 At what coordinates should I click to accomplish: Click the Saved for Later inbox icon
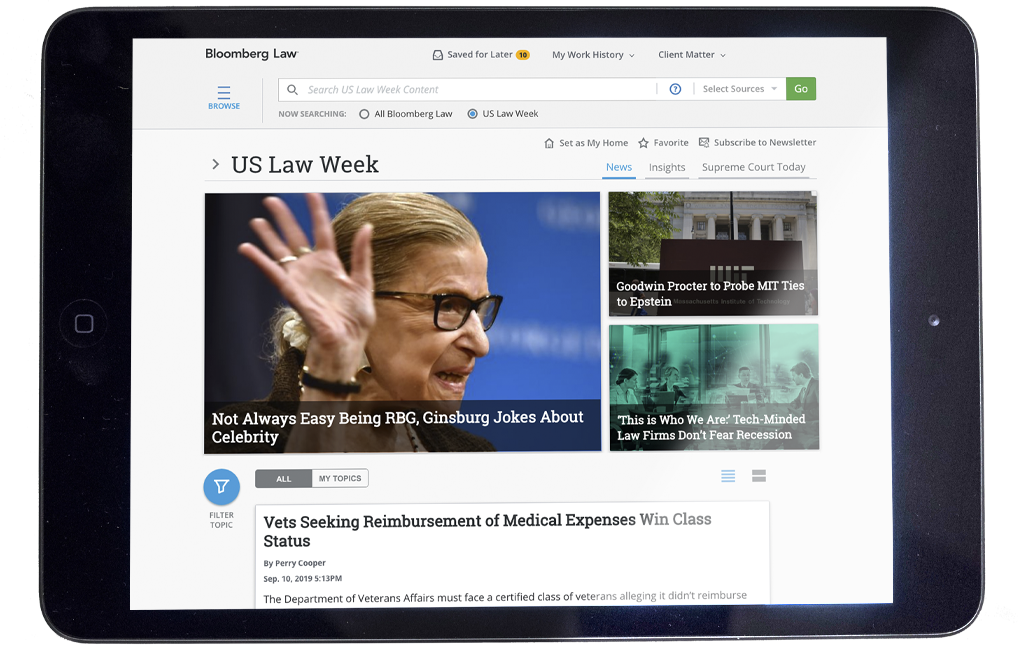tap(438, 55)
